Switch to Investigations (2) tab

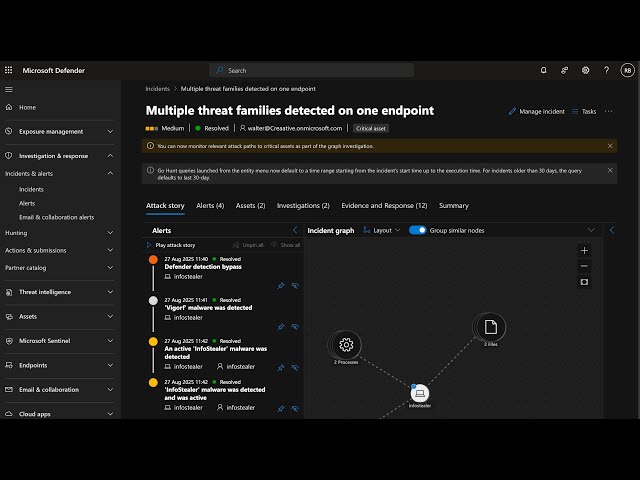[303, 206]
